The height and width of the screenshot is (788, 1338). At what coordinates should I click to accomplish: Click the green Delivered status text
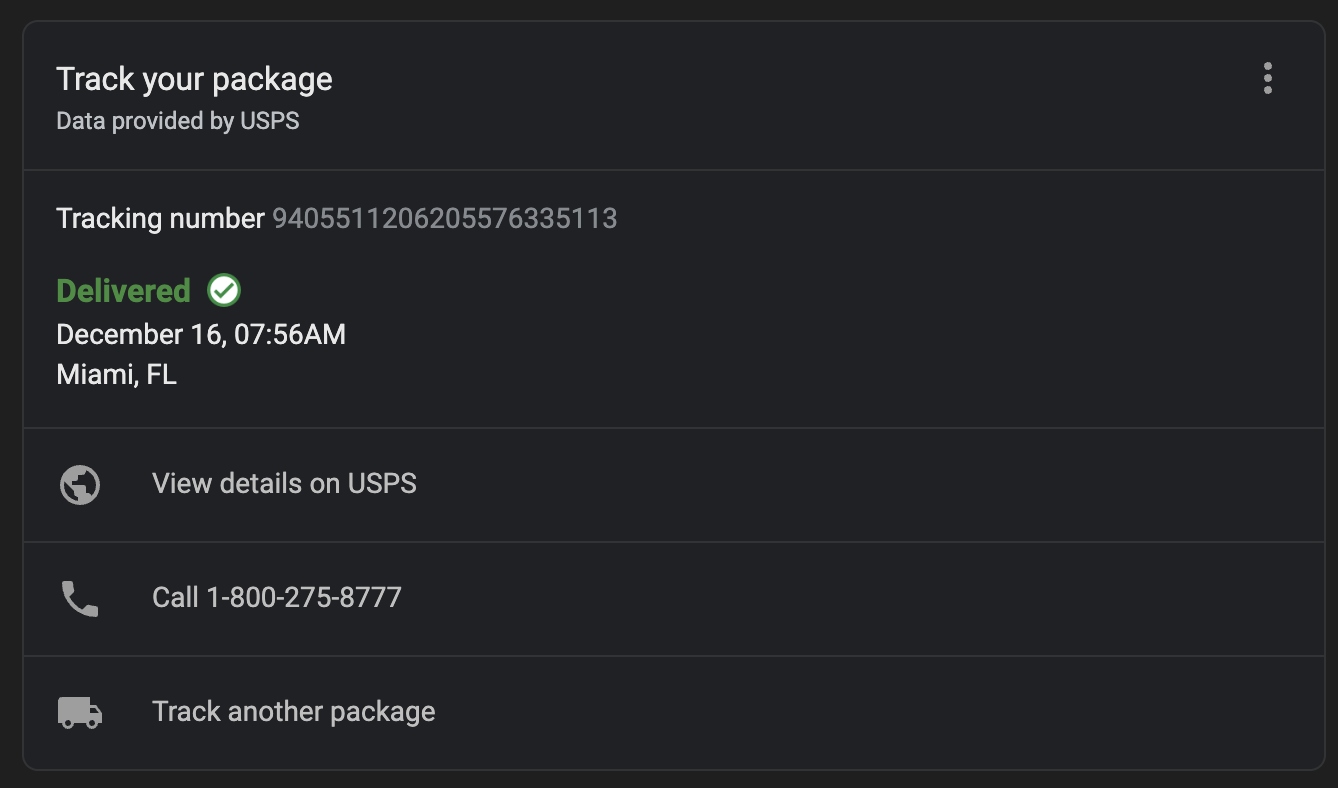pos(123,291)
